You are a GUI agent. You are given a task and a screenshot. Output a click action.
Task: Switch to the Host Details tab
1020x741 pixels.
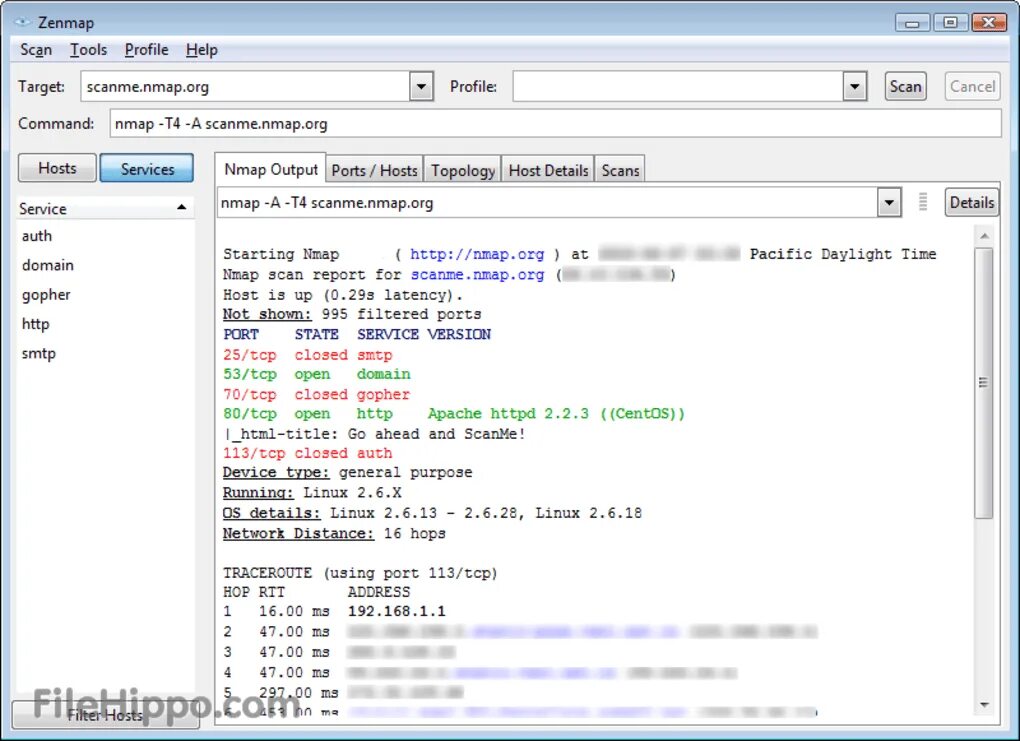point(548,170)
